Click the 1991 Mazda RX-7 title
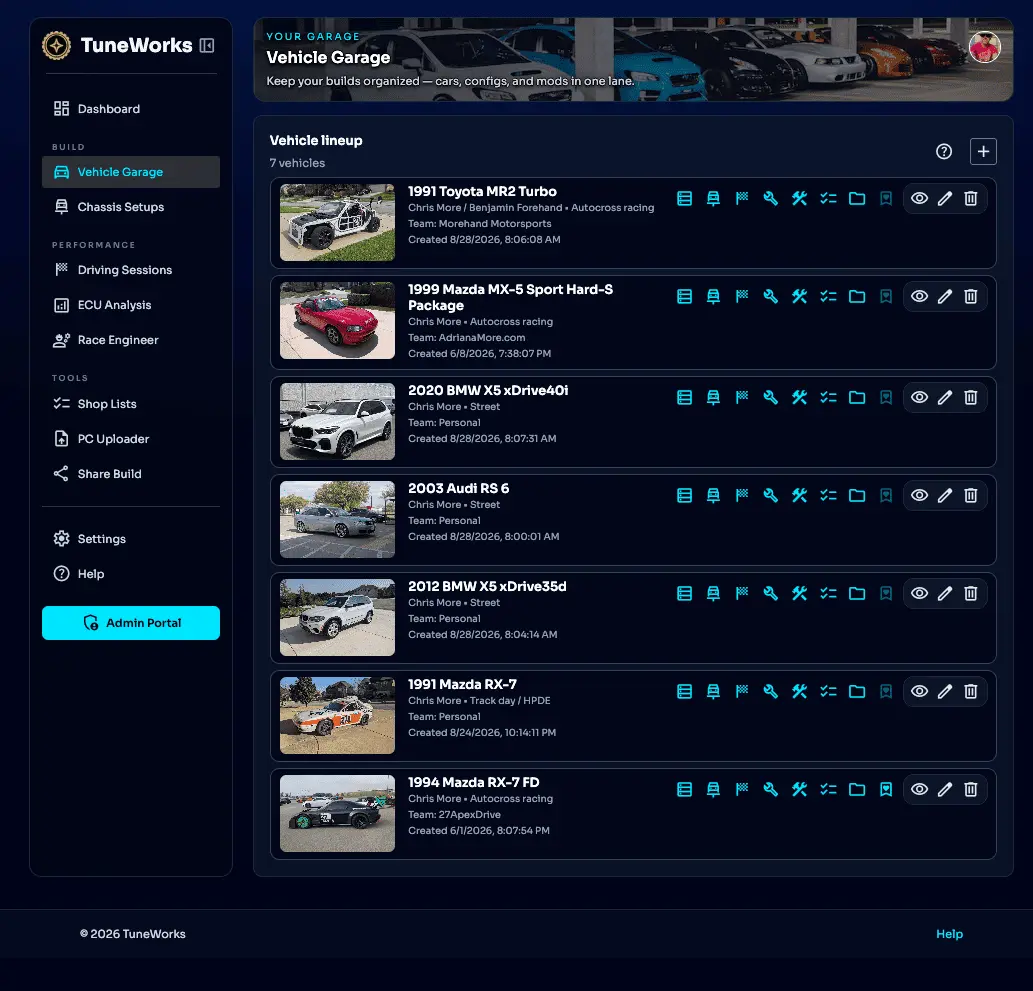1033x991 pixels. point(462,684)
